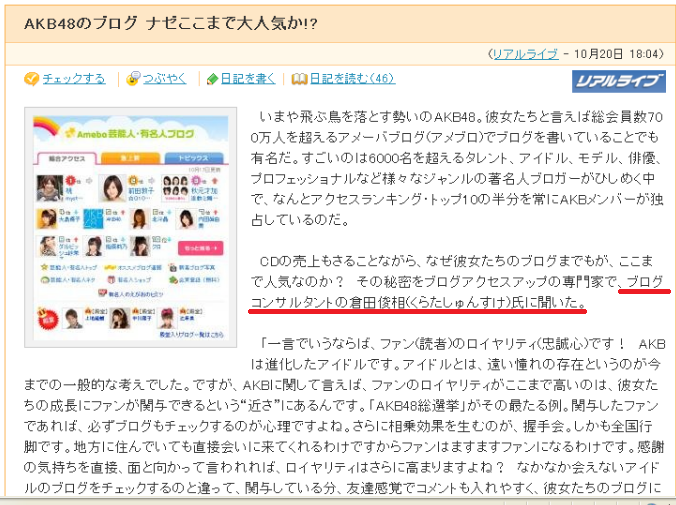
Task: Open the リアルライブ source link near the date
Action: [526, 54]
